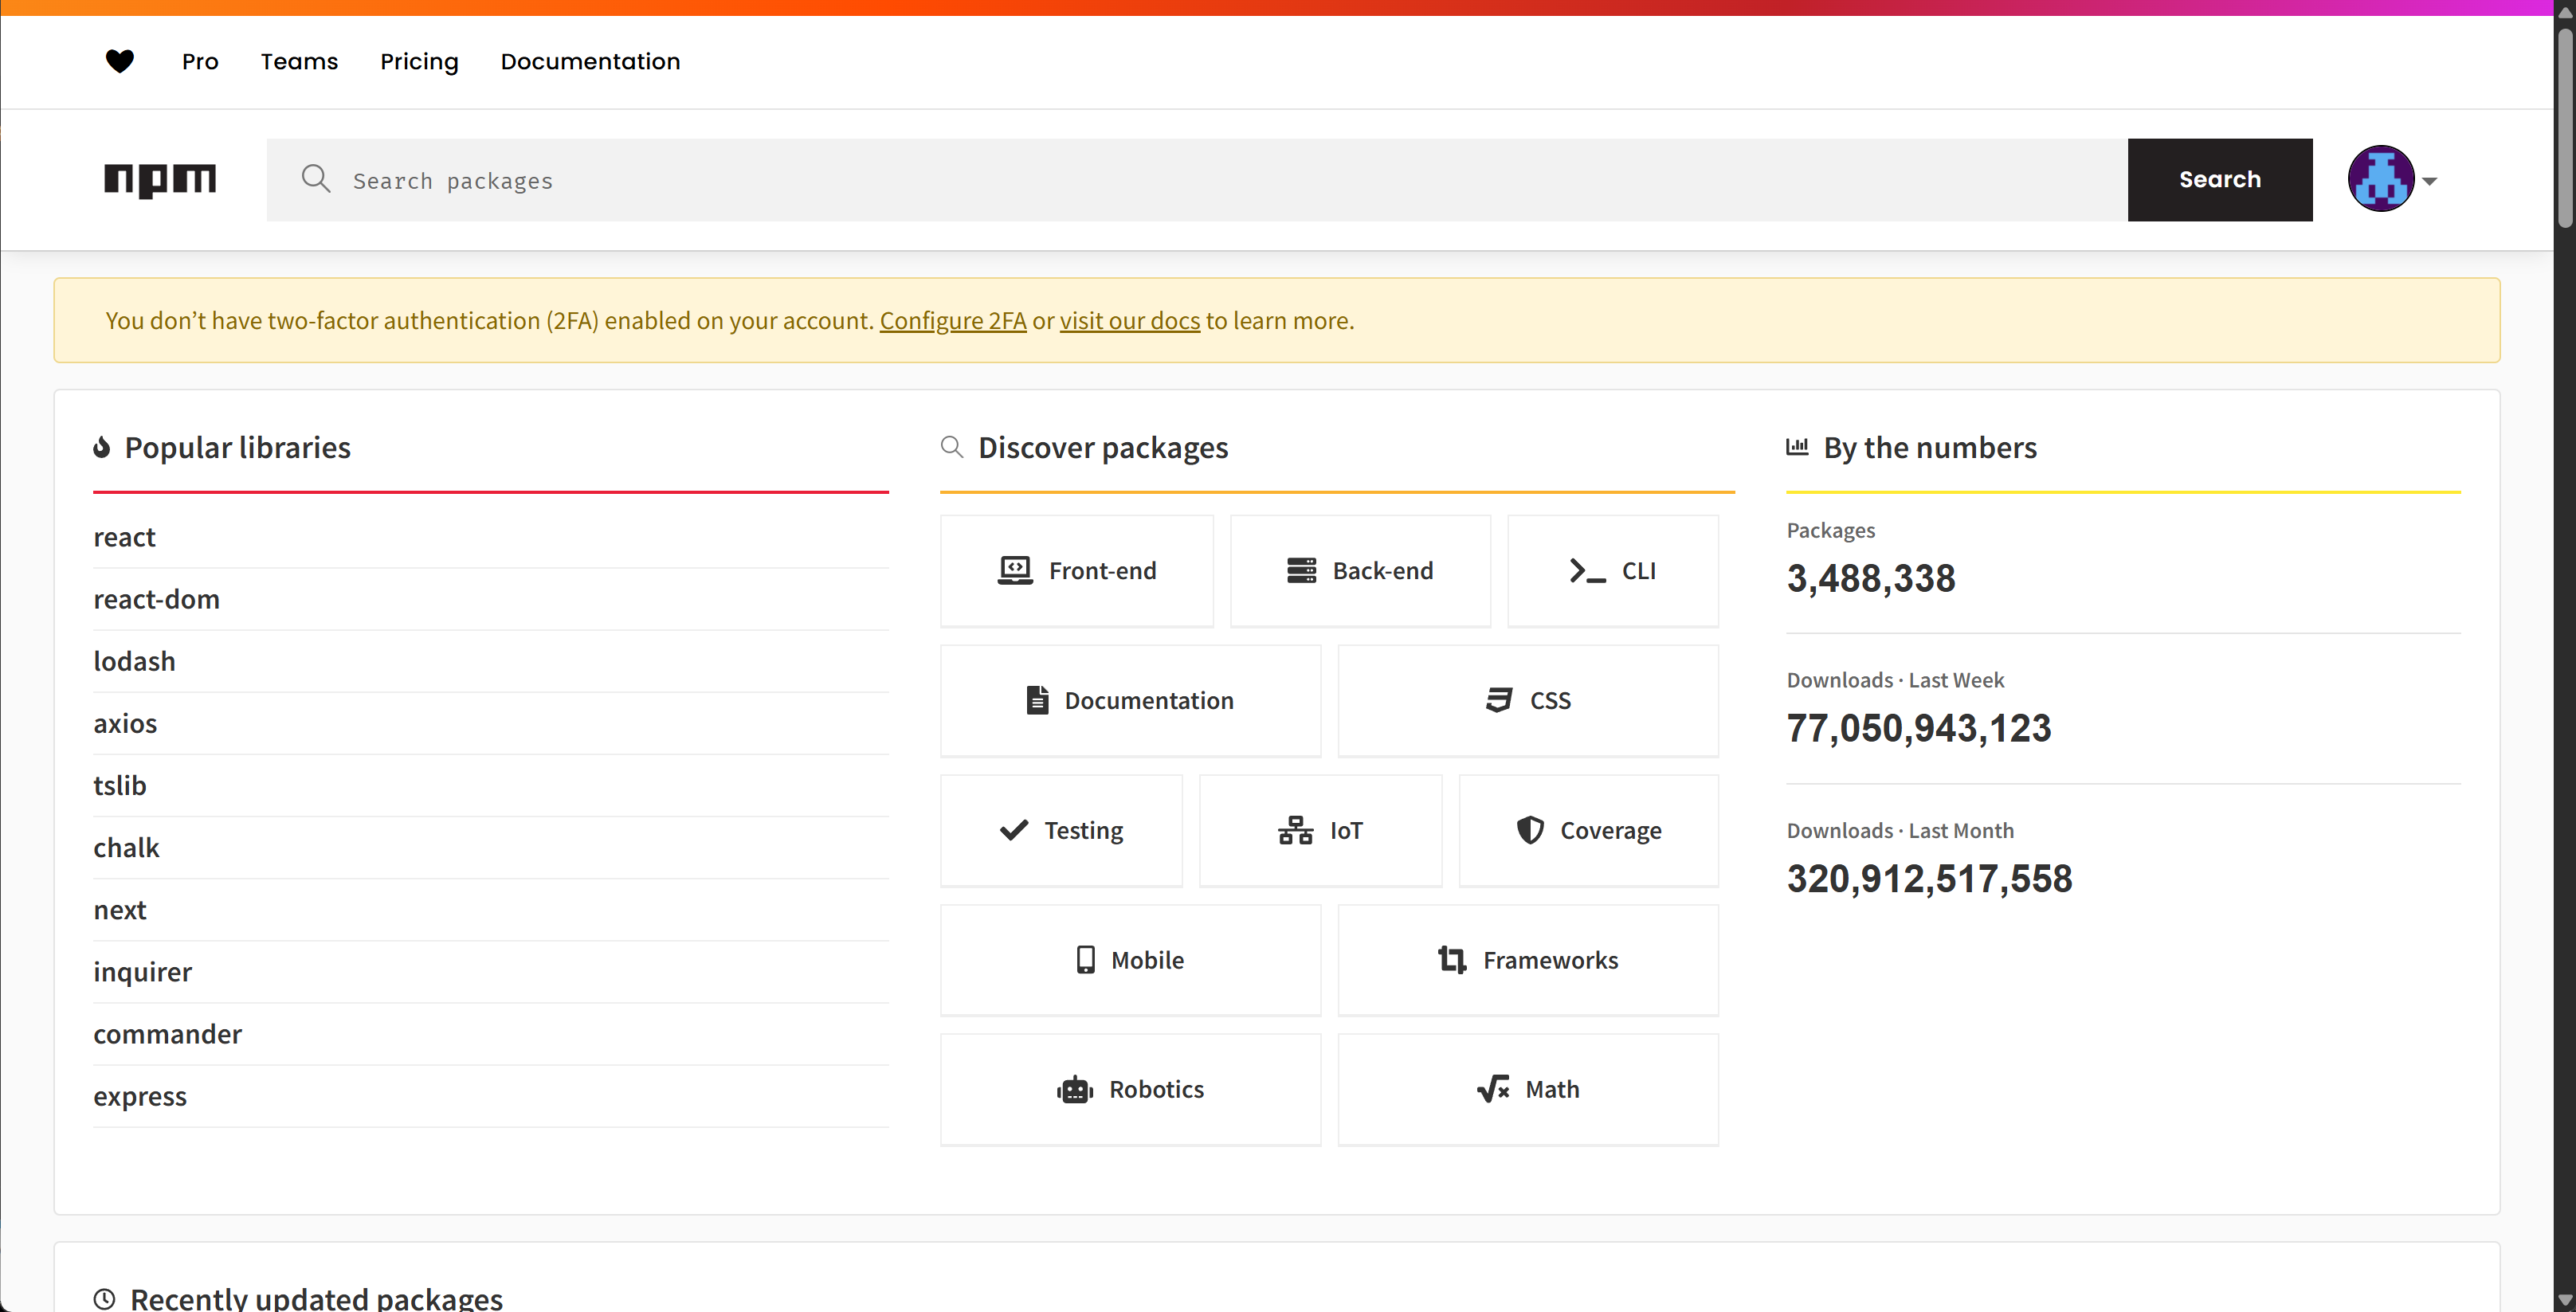Viewport: 2576px width, 1312px height.
Task: Click the Frameworks crop icon
Action: click(1452, 960)
